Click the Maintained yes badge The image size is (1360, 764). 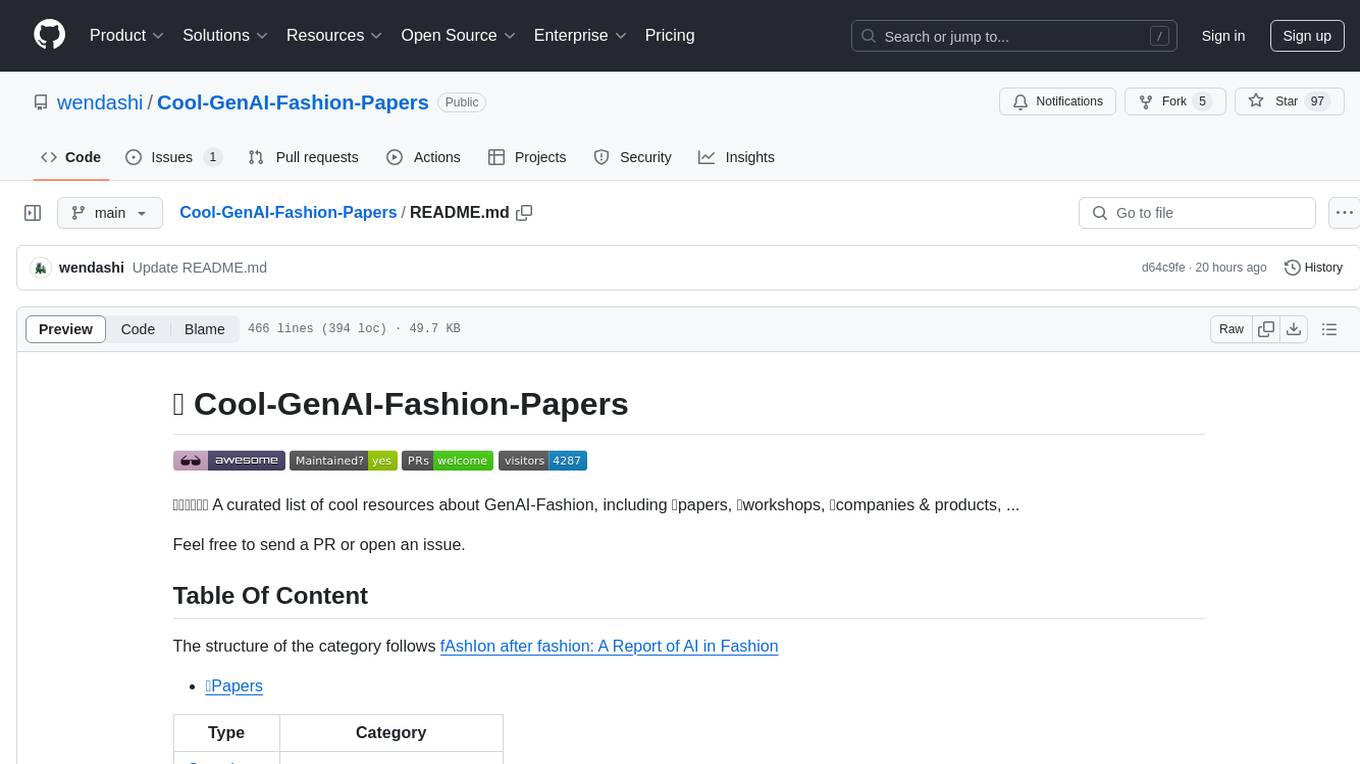(x=343, y=460)
